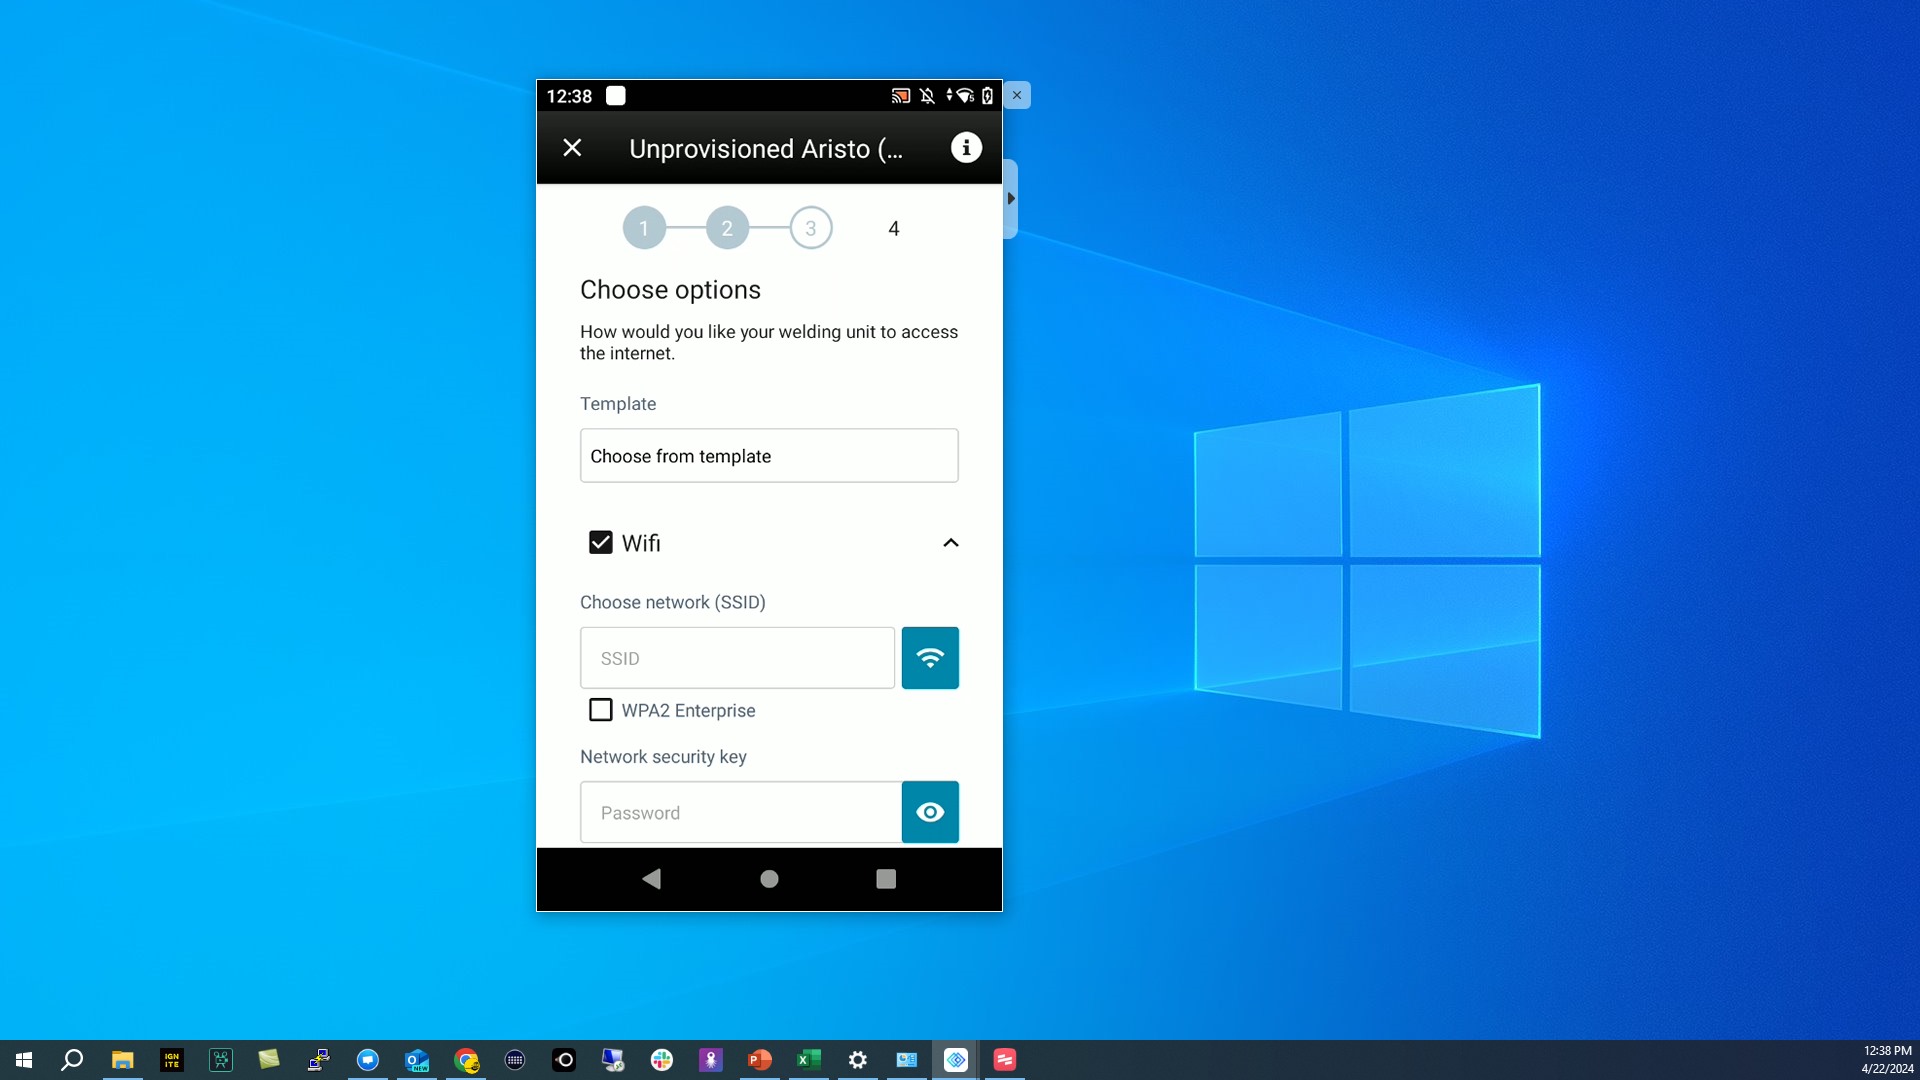Open the Windows Start menu
1920x1080 pixels.
click(24, 1060)
